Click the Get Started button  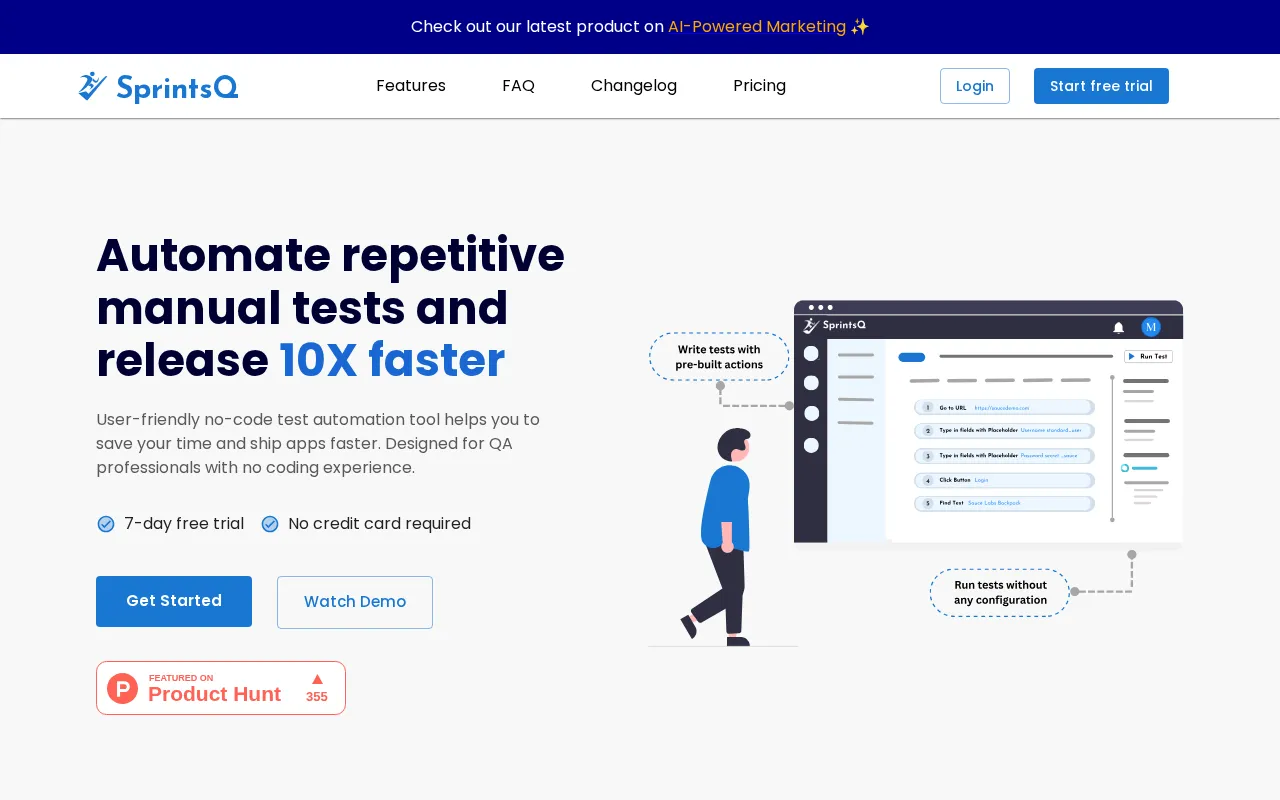174,601
